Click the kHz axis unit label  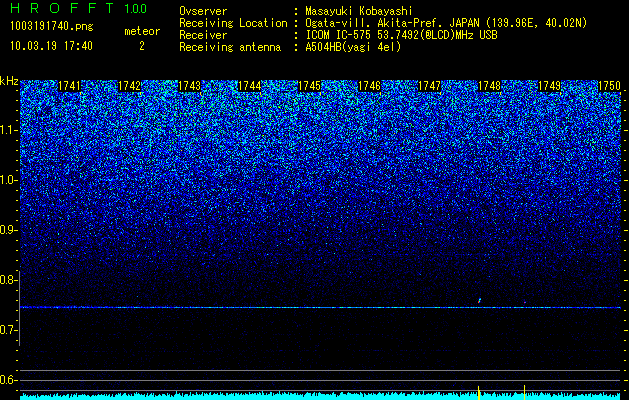pyautogui.click(x=9, y=81)
